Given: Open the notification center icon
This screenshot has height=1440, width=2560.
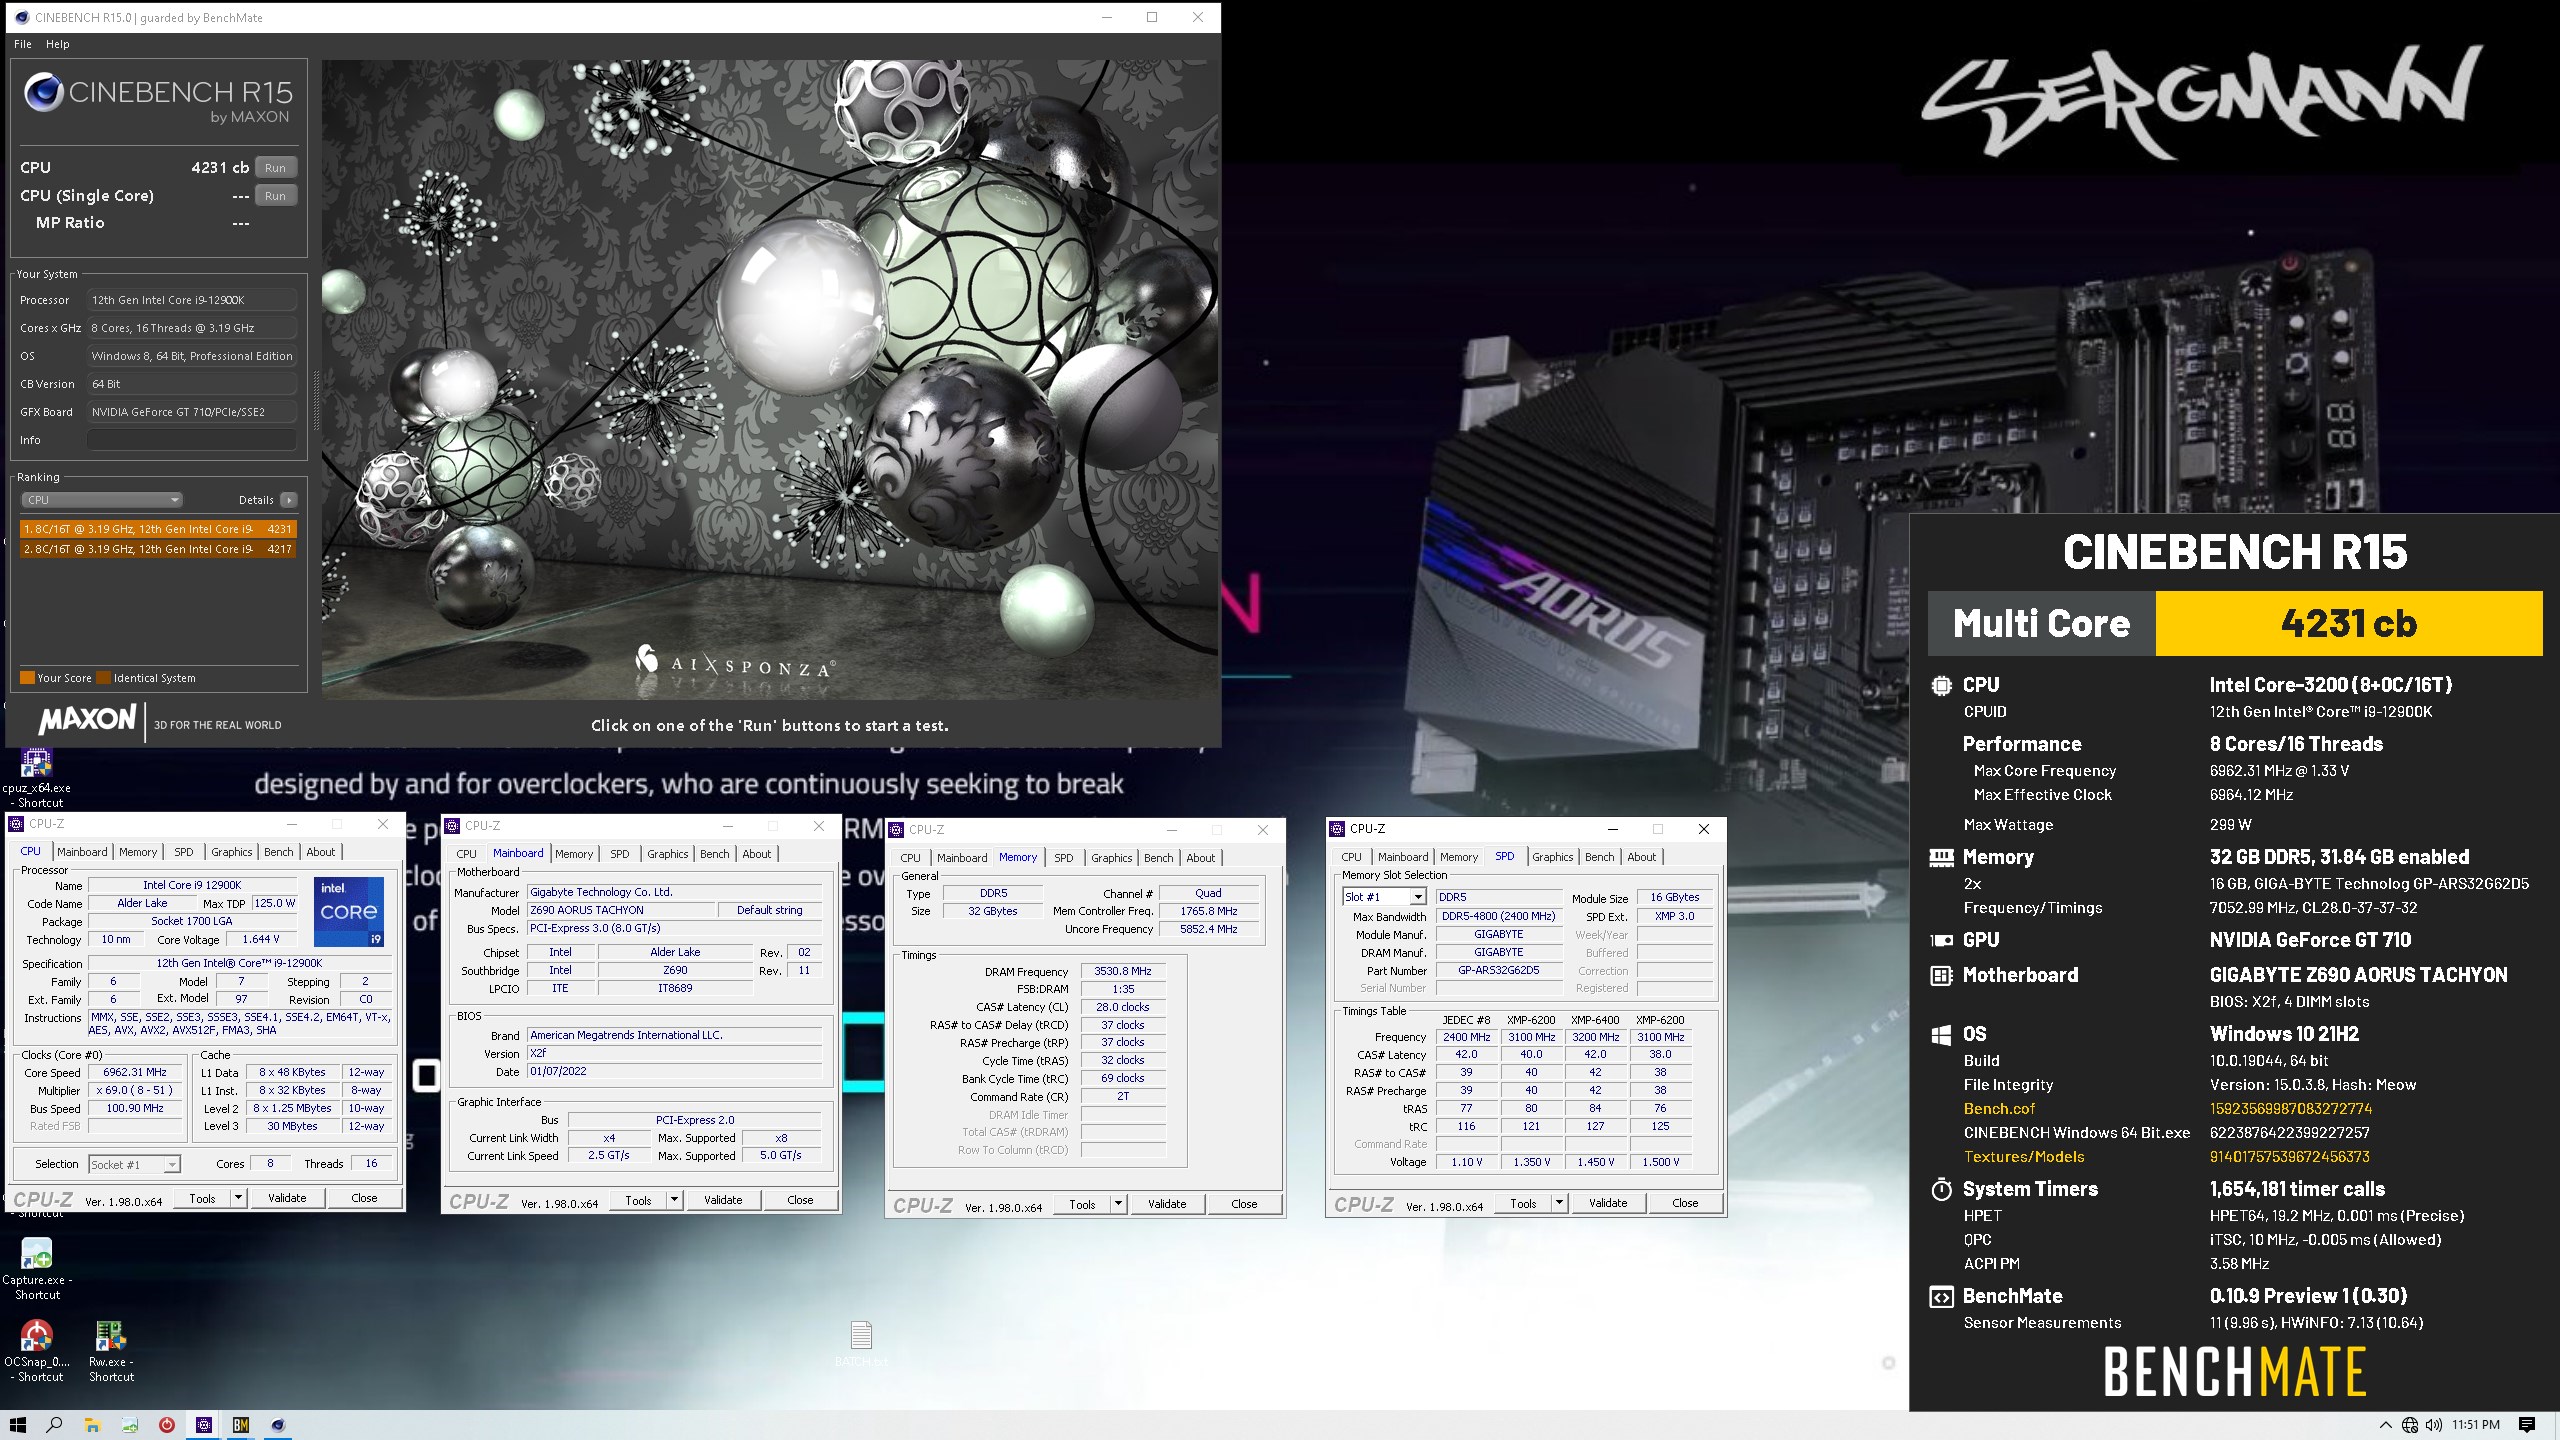Looking at the screenshot, I should 2527,1425.
